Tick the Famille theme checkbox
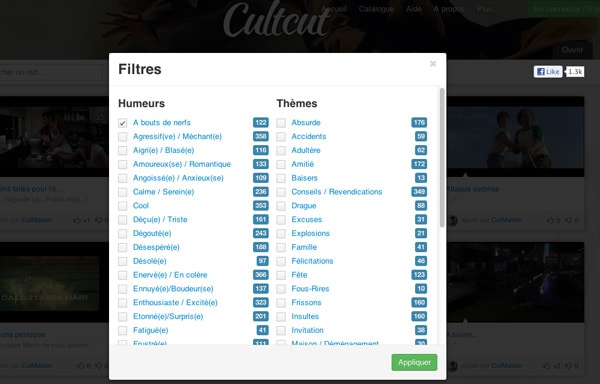 coord(281,247)
